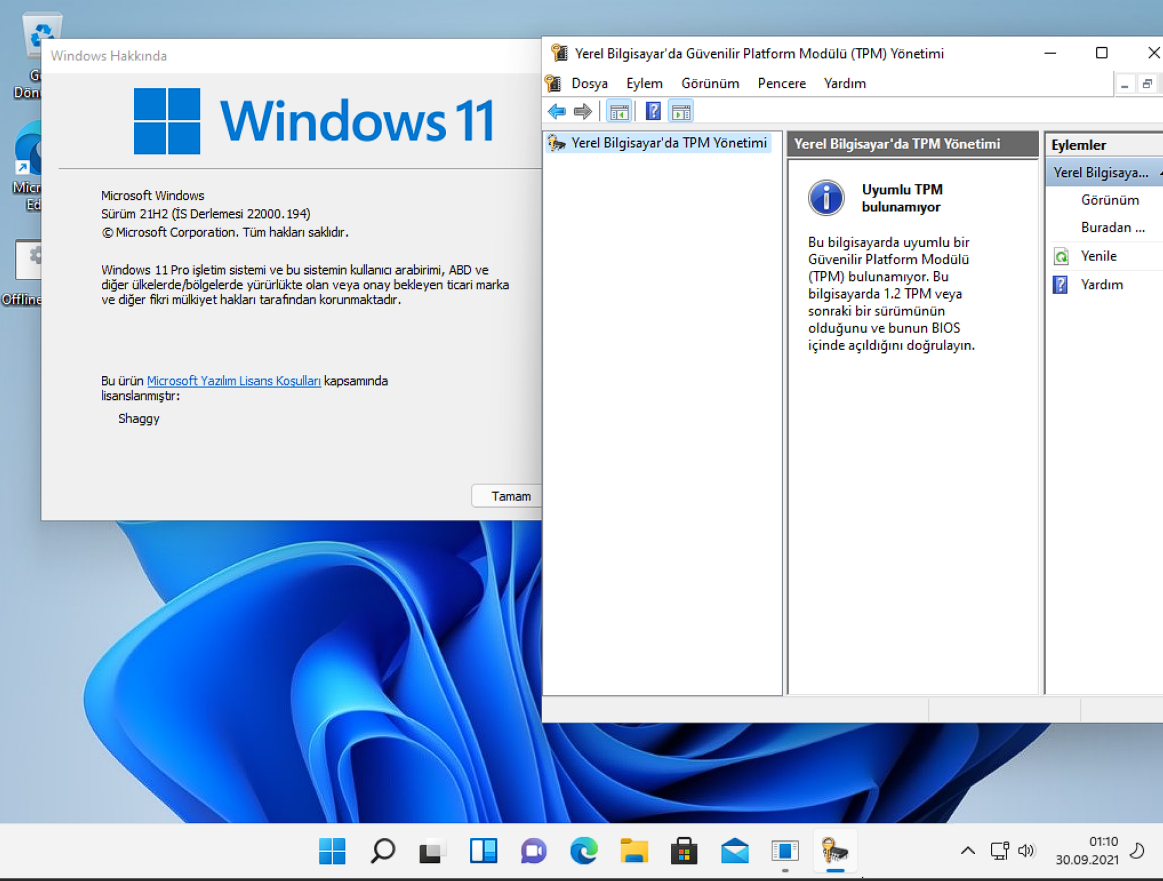Collapse the Yerel Bilgisaya... actions section
The height and width of the screenshot is (881, 1163).
click(1159, 173)
